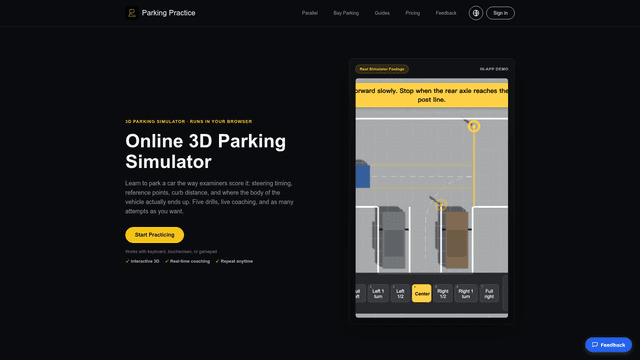Click the brown car in demo
Viewport: 640px width, 360px height.
click(x=456, y=240)
